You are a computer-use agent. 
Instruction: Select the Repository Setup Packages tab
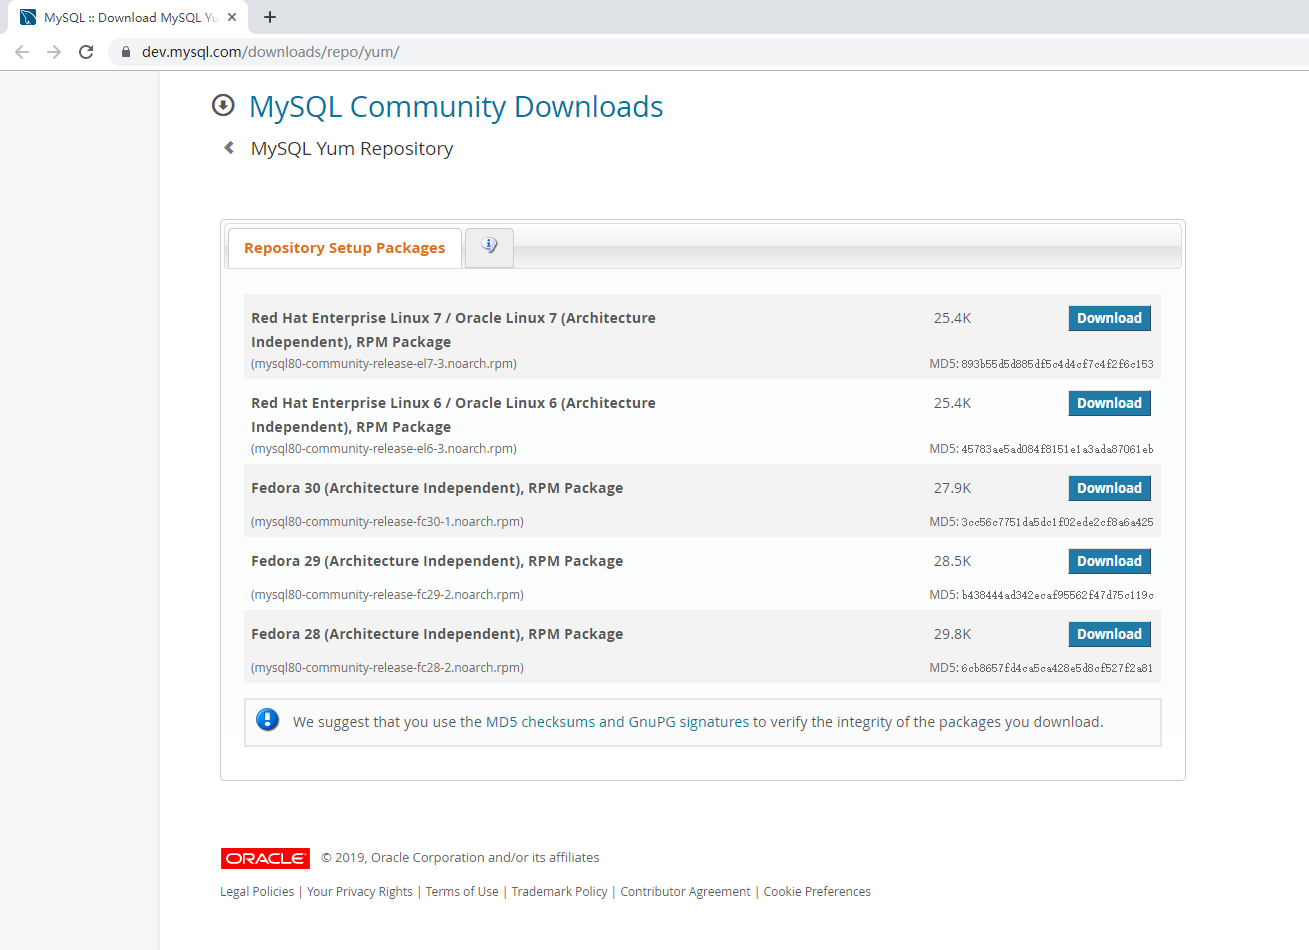345,248
